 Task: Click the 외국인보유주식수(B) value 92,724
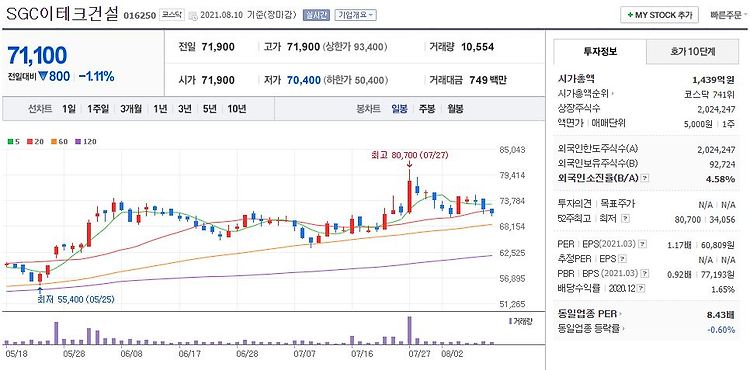[722, 164]
